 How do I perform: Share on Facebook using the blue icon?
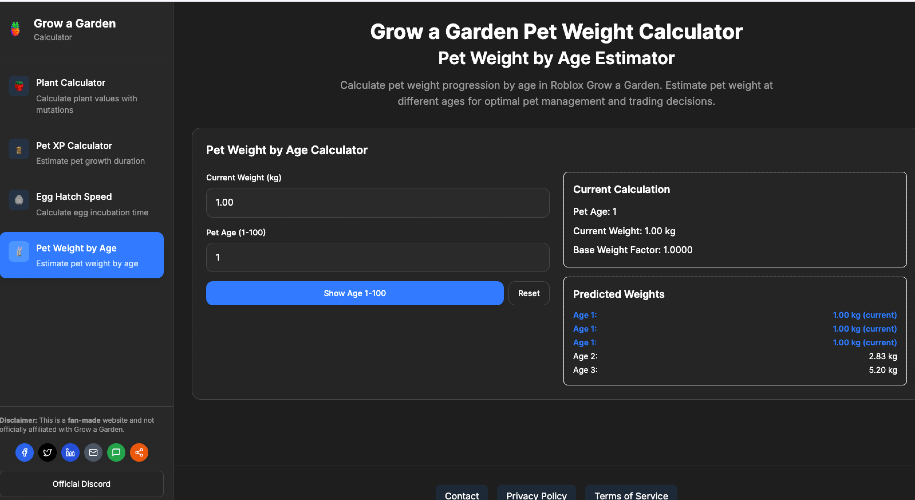25,452
